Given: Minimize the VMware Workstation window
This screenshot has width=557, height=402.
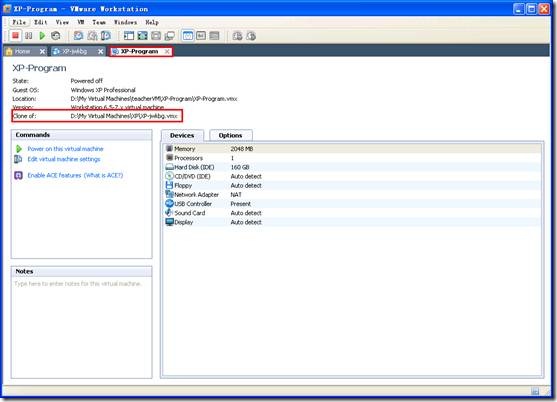Looking at the screenshot, I should tap(519, 9).
